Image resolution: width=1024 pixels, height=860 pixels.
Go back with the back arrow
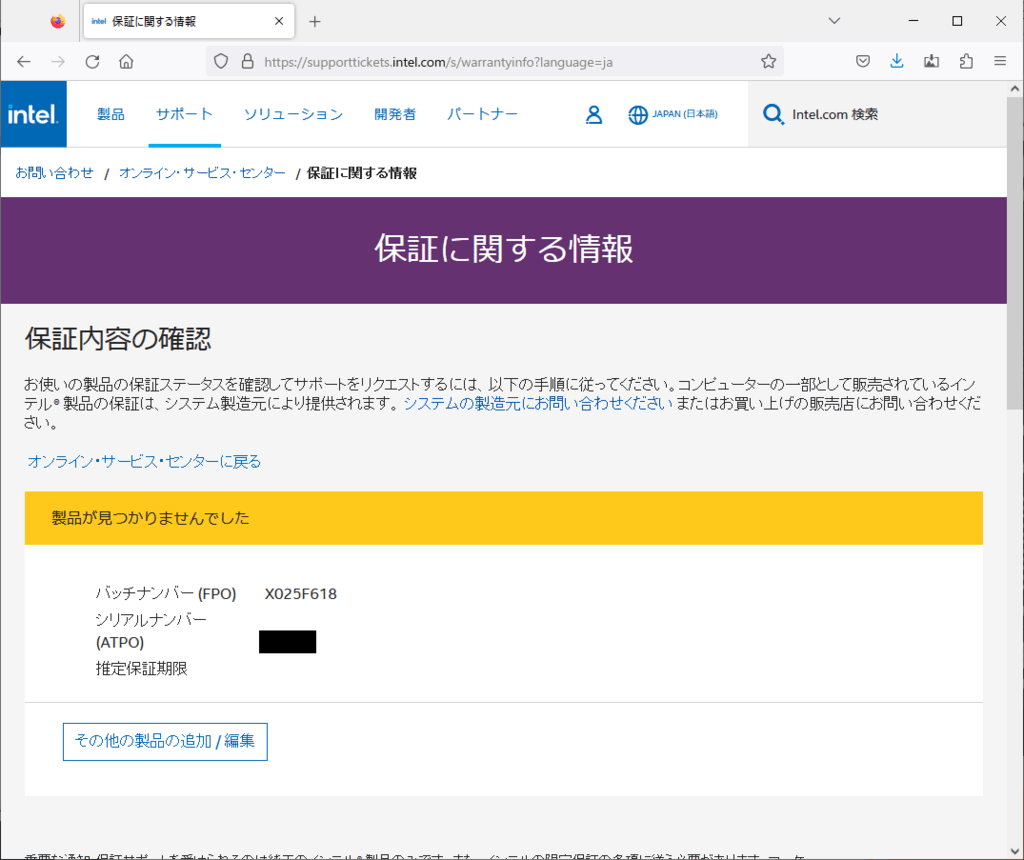pyautogui.click(x=24, y=62)
